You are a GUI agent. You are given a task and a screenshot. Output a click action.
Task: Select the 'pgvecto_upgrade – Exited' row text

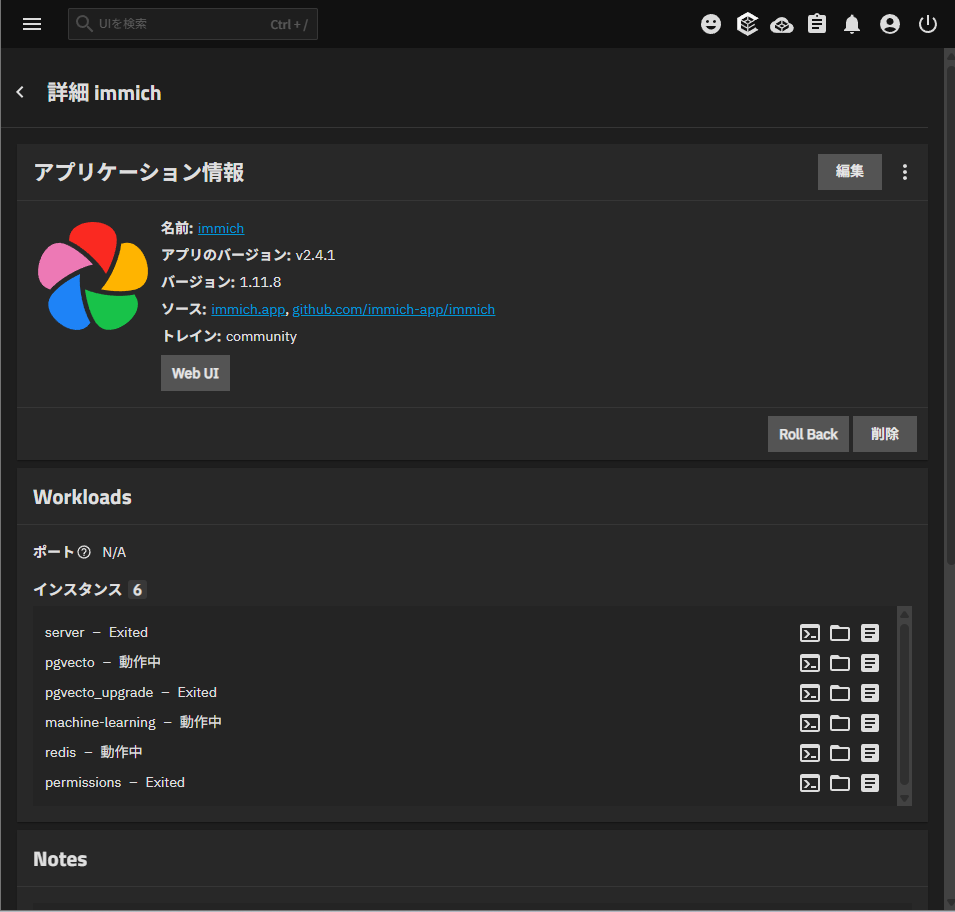[x=131, y=693]
